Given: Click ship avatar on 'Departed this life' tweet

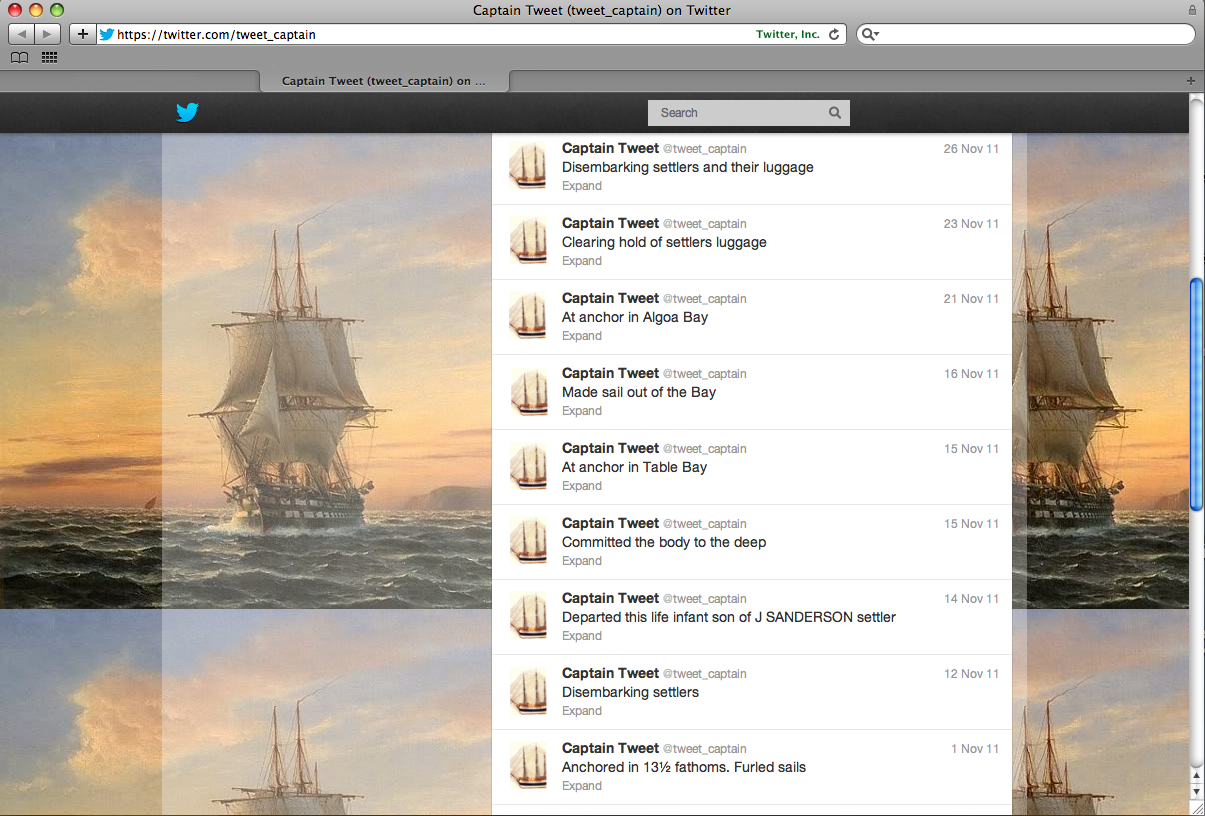Looking at the screenshot, I should pos(528,615).
